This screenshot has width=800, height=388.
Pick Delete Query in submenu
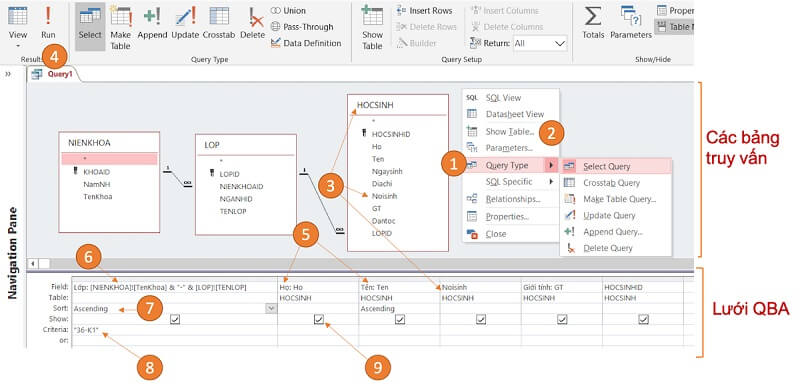(x=616, y=248)
